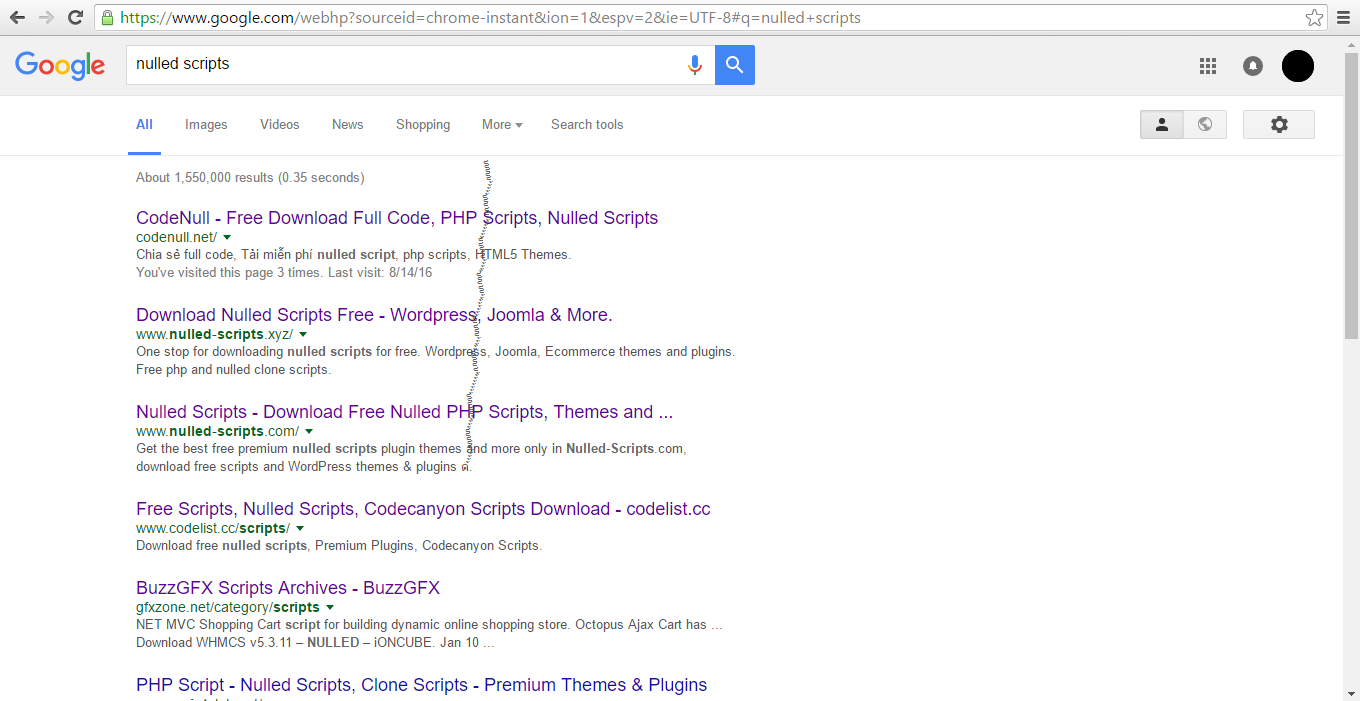Click the codenull.net/ green URL text

[176, 237]
